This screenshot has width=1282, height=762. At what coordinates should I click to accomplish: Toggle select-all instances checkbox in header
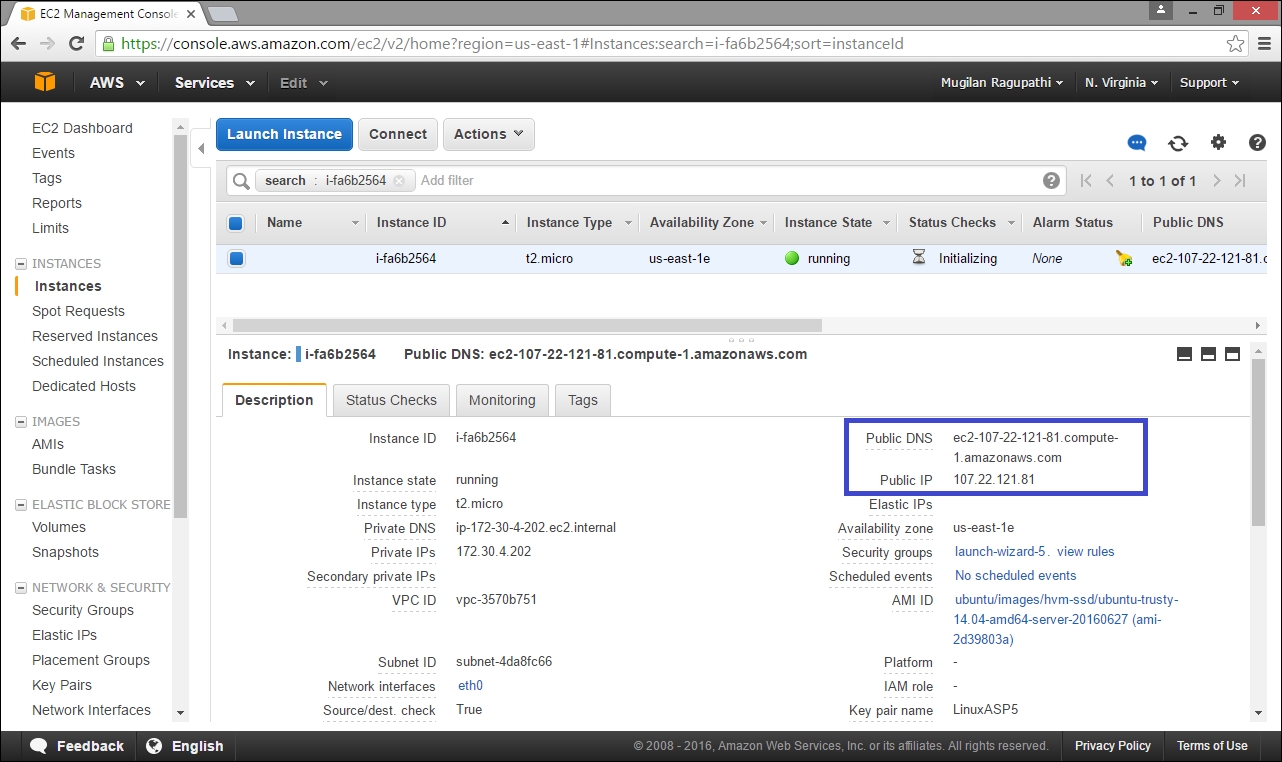coord(236,223)
